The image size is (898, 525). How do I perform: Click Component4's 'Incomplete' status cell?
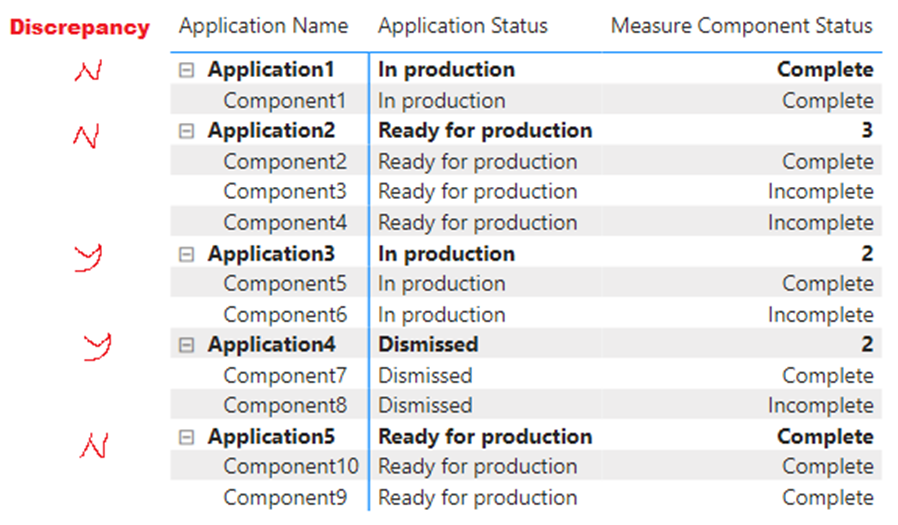coord(821,222)
